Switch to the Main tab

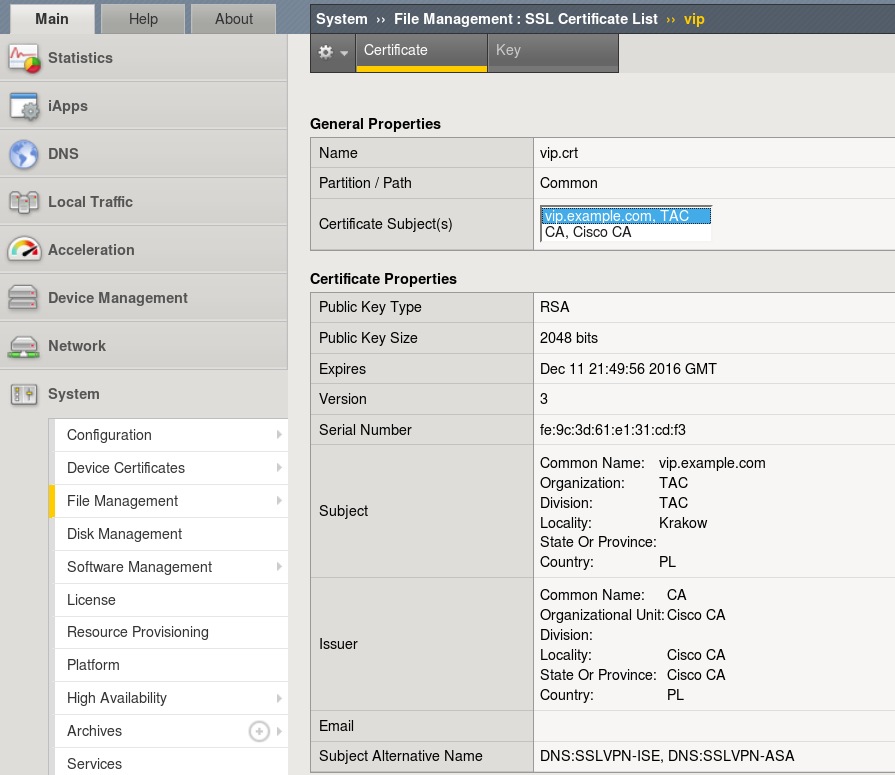tap(52, 19)
